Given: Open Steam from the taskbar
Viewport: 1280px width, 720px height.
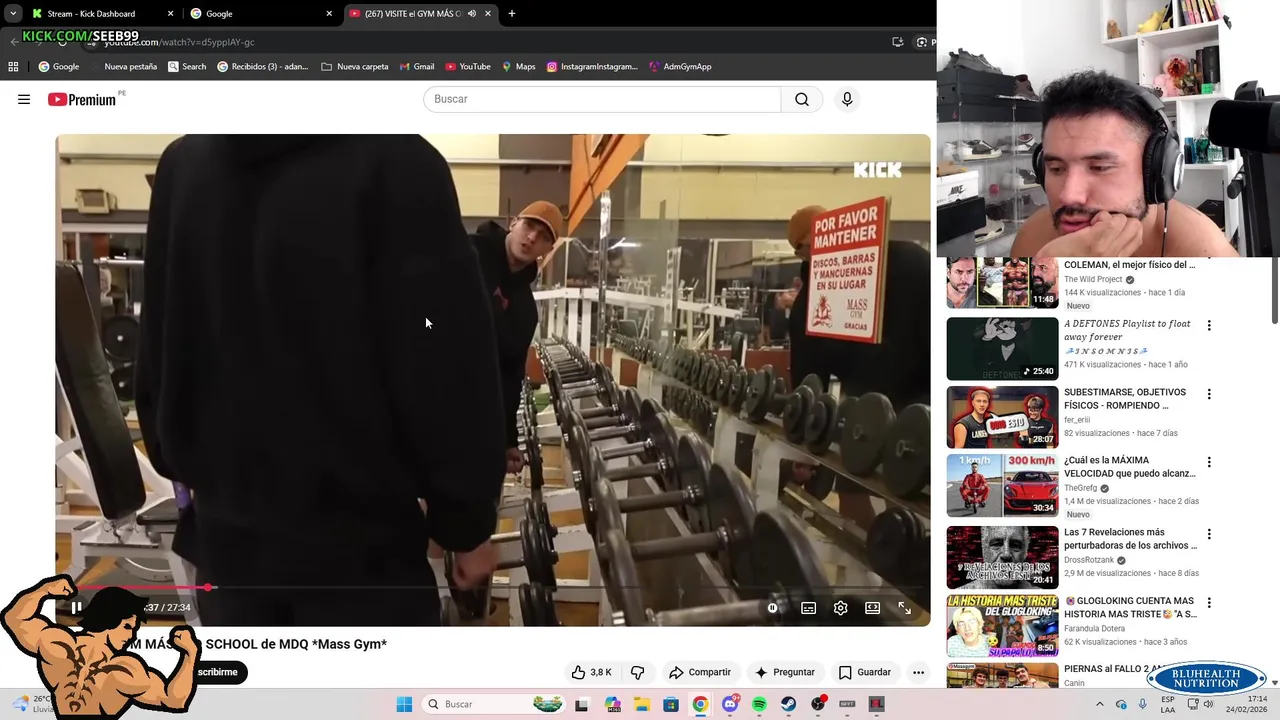Looking at the screenshot, I should pos(789,704).
